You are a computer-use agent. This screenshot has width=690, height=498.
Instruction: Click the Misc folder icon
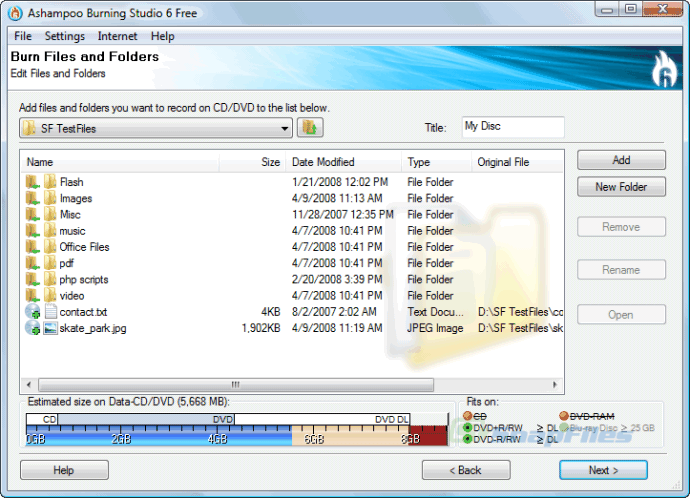point(50,214)
